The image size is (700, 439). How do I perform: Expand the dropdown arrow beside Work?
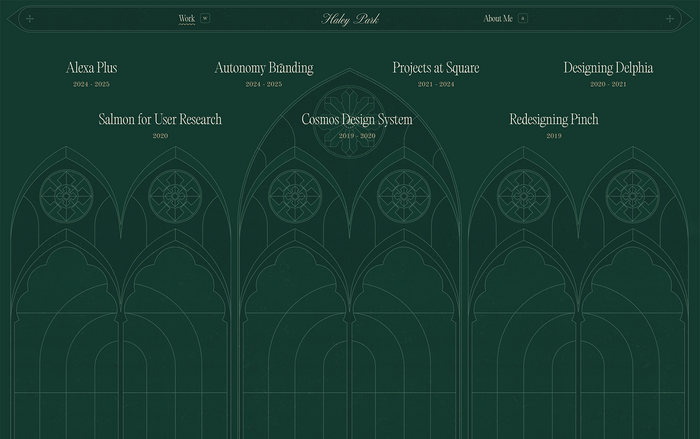205,18
